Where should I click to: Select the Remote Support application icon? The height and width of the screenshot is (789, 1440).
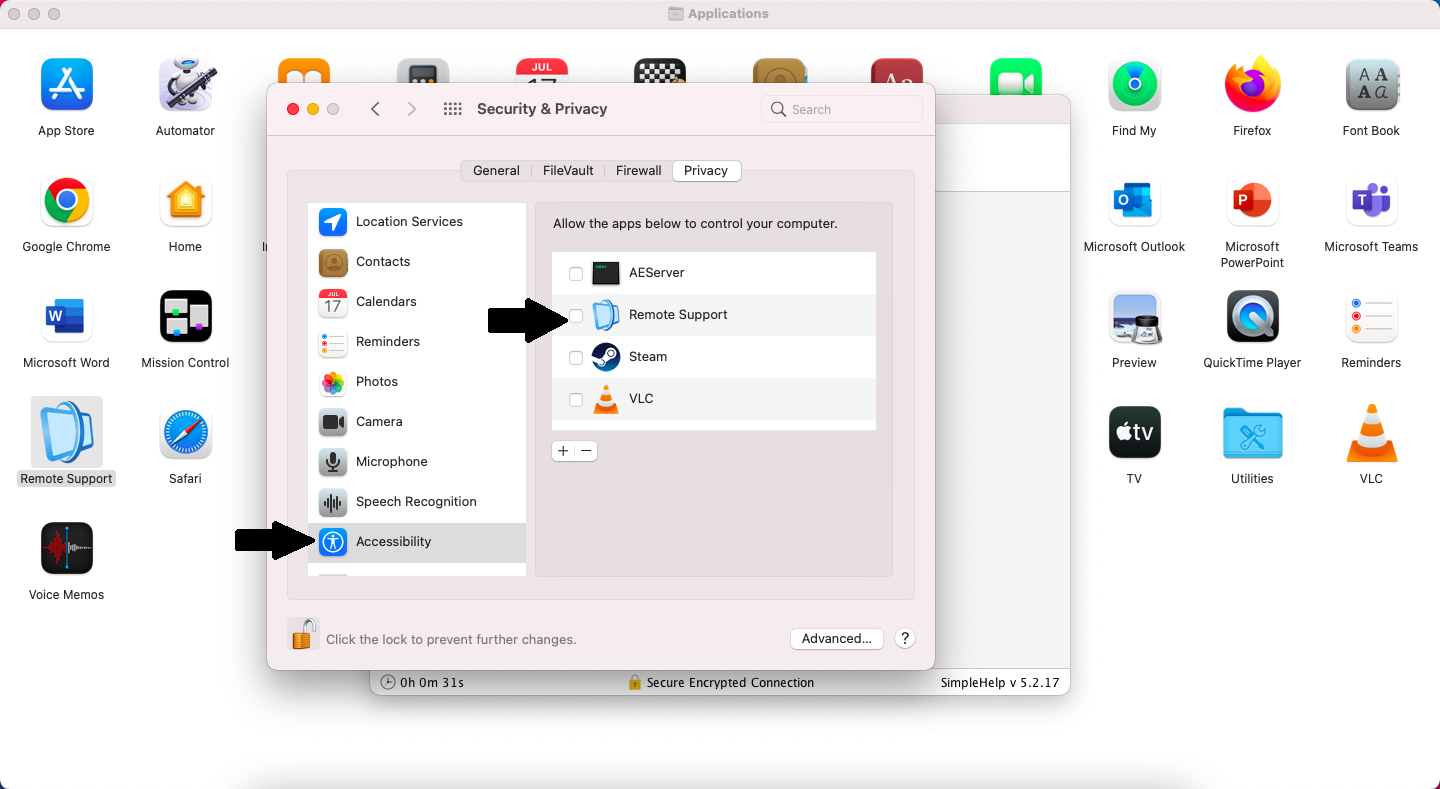(x=66, y=433)
